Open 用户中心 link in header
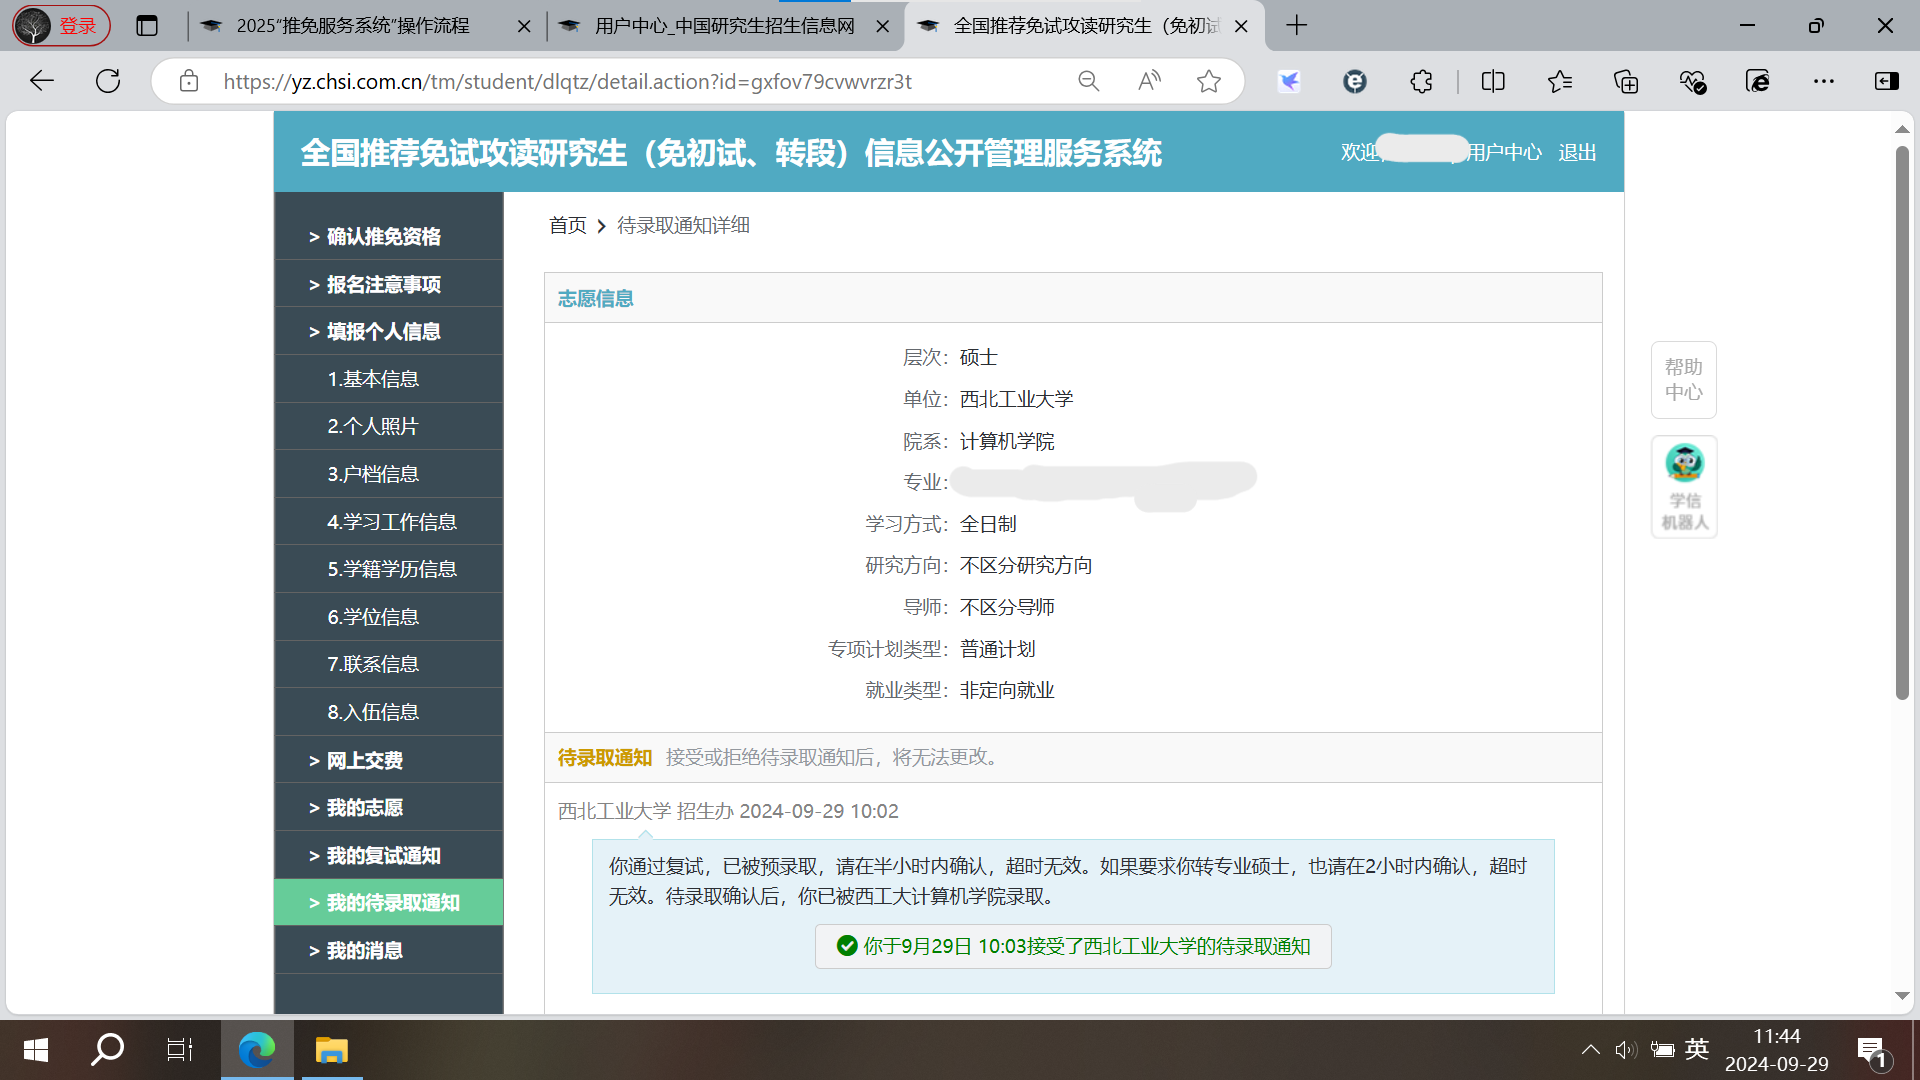 1504,152
